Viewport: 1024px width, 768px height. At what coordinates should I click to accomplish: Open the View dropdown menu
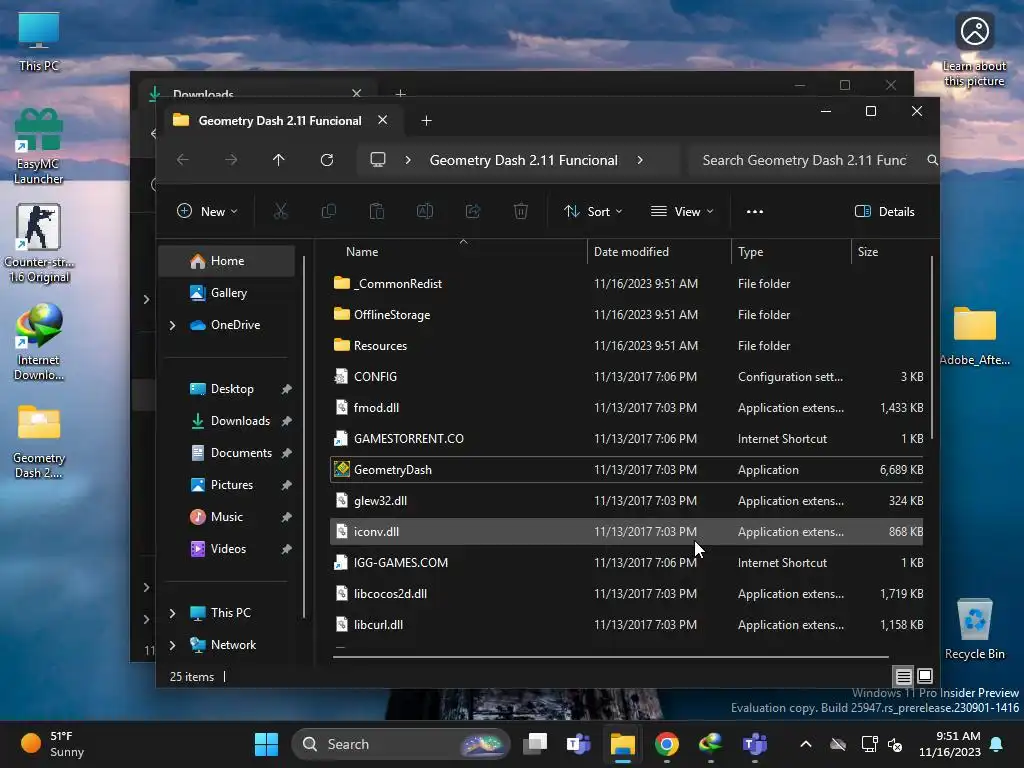[682, 212]
